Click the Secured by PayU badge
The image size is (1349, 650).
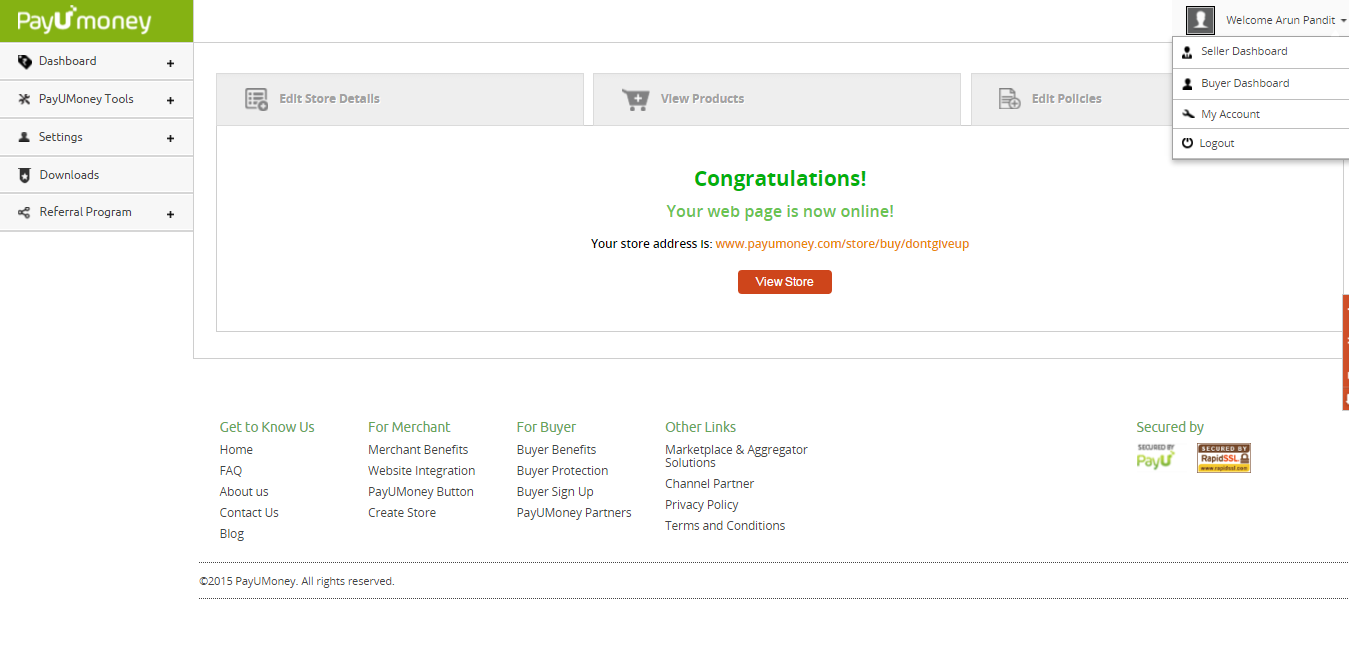pyautogui.click(x=1156, y=457)
